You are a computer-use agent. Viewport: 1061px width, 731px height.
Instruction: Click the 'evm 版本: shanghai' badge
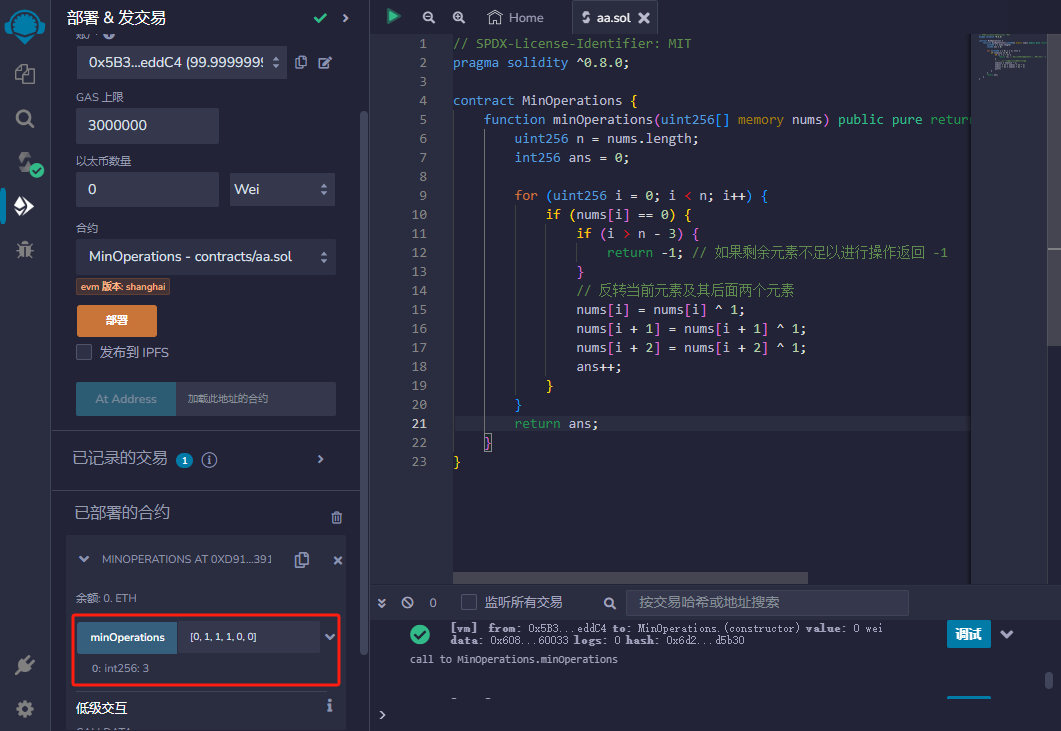click(x=122, y=287)
